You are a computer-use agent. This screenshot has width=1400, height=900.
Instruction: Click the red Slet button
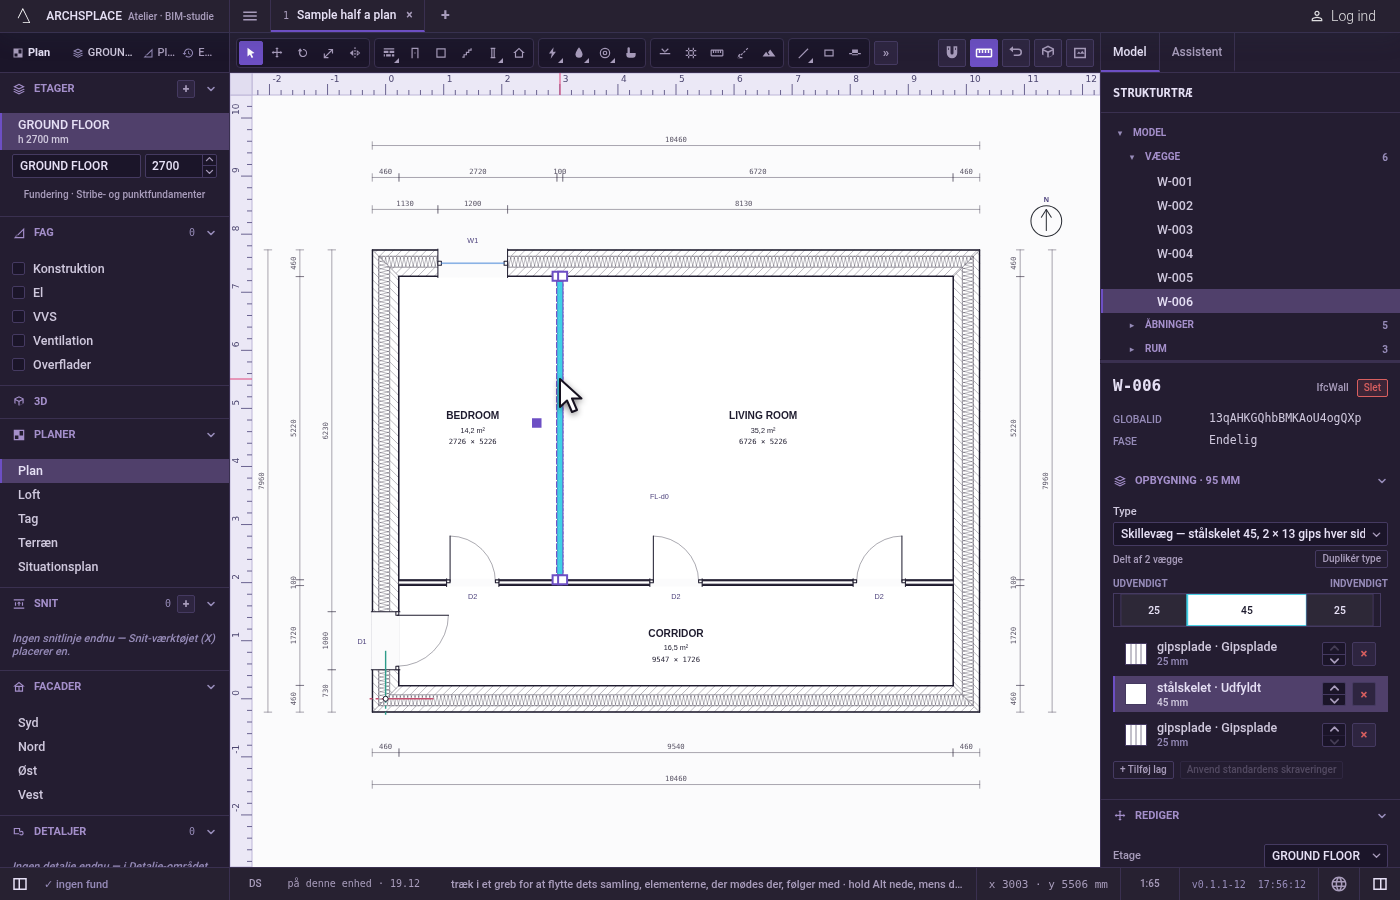[1372, 388]
